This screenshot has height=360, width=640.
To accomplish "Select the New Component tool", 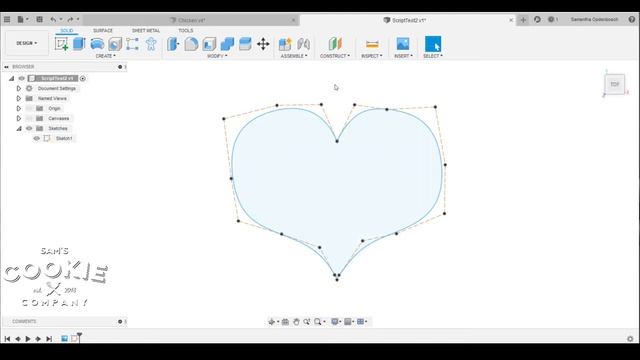I will coord(285,44).
